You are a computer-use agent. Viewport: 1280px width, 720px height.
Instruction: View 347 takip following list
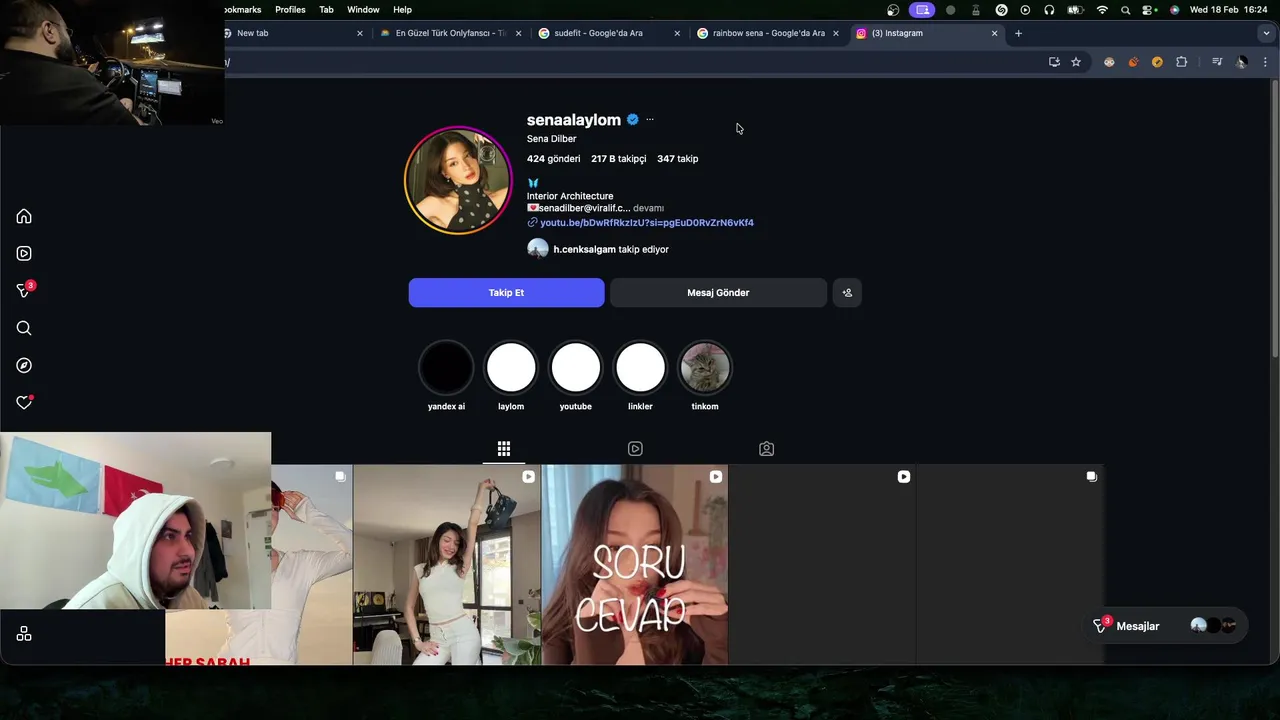tap(677, 159)
